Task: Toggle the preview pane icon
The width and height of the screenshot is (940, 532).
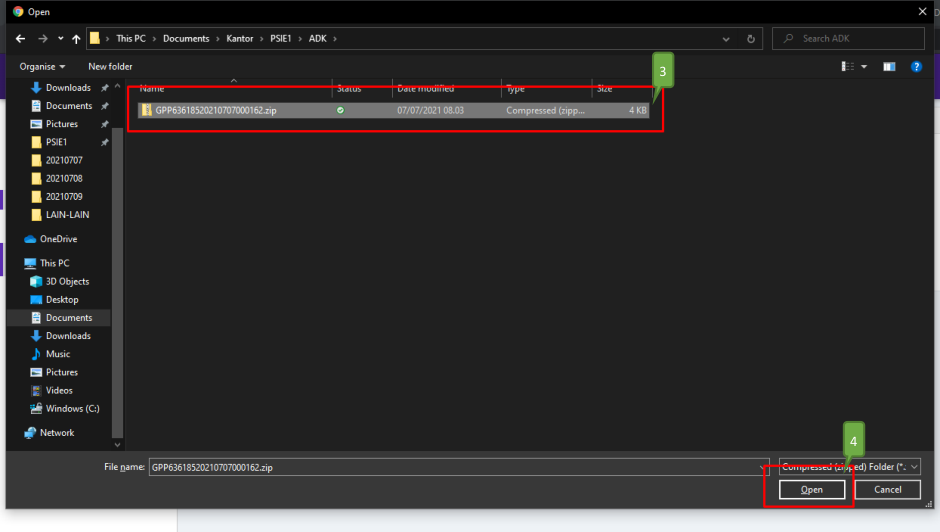Action: tap(889, 67)
